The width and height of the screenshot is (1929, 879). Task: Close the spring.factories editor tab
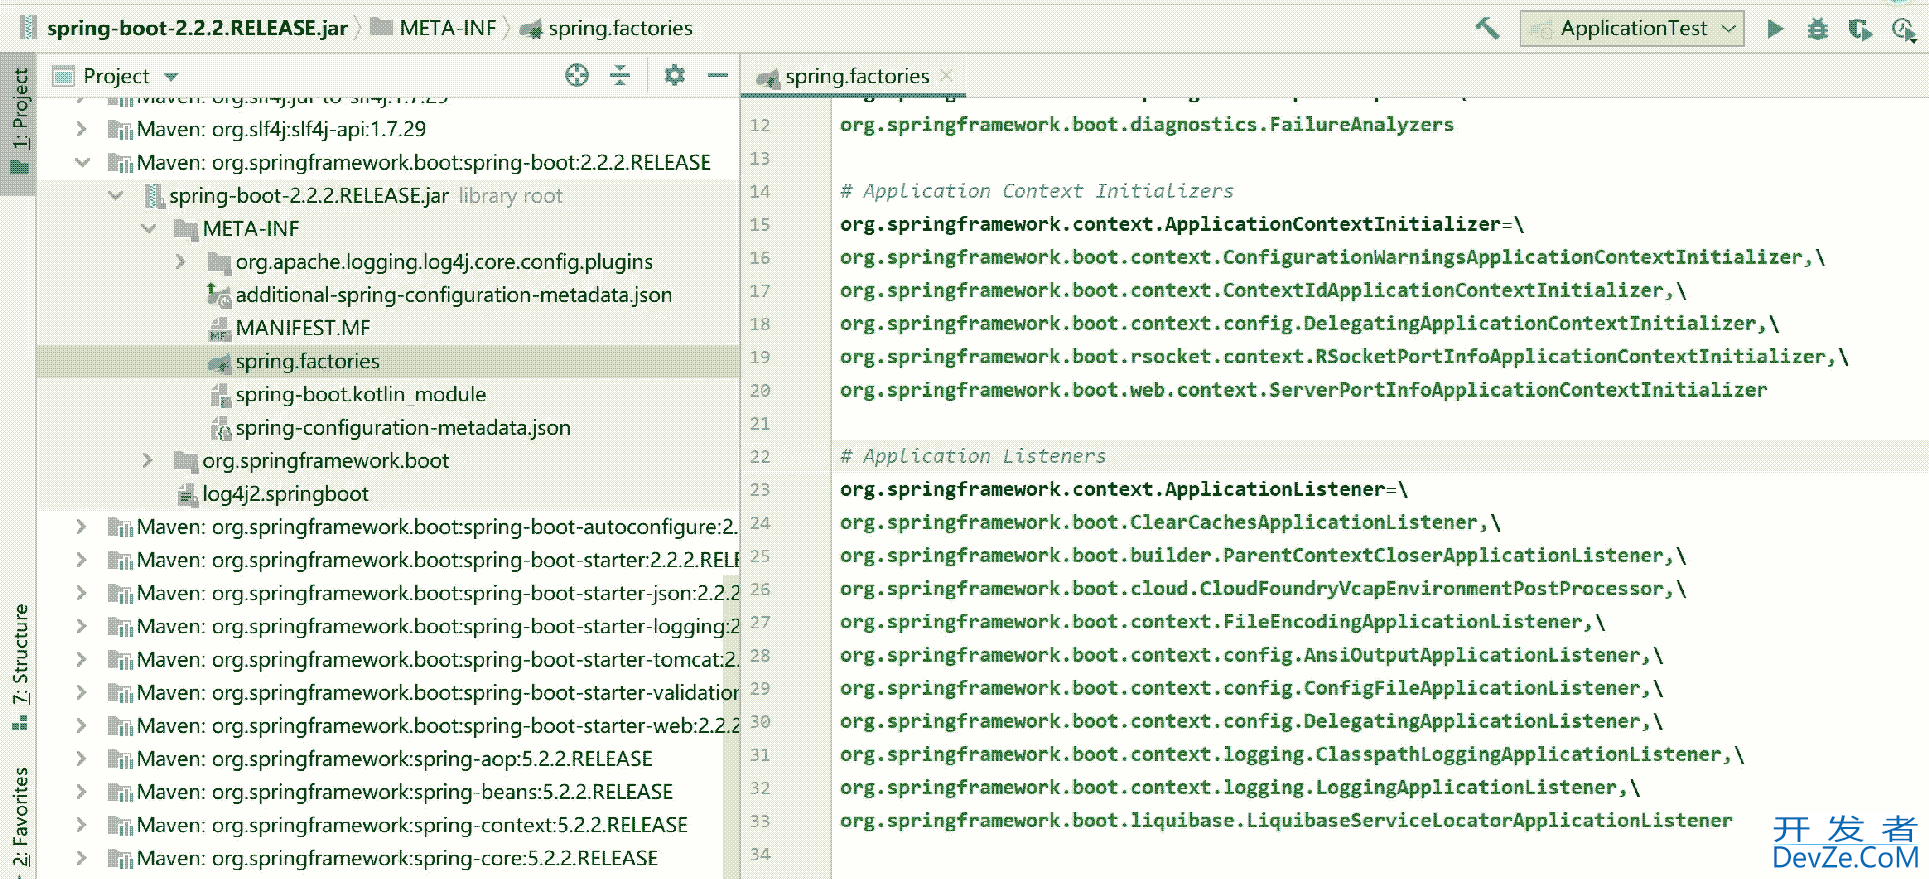(x=947, y=75)
